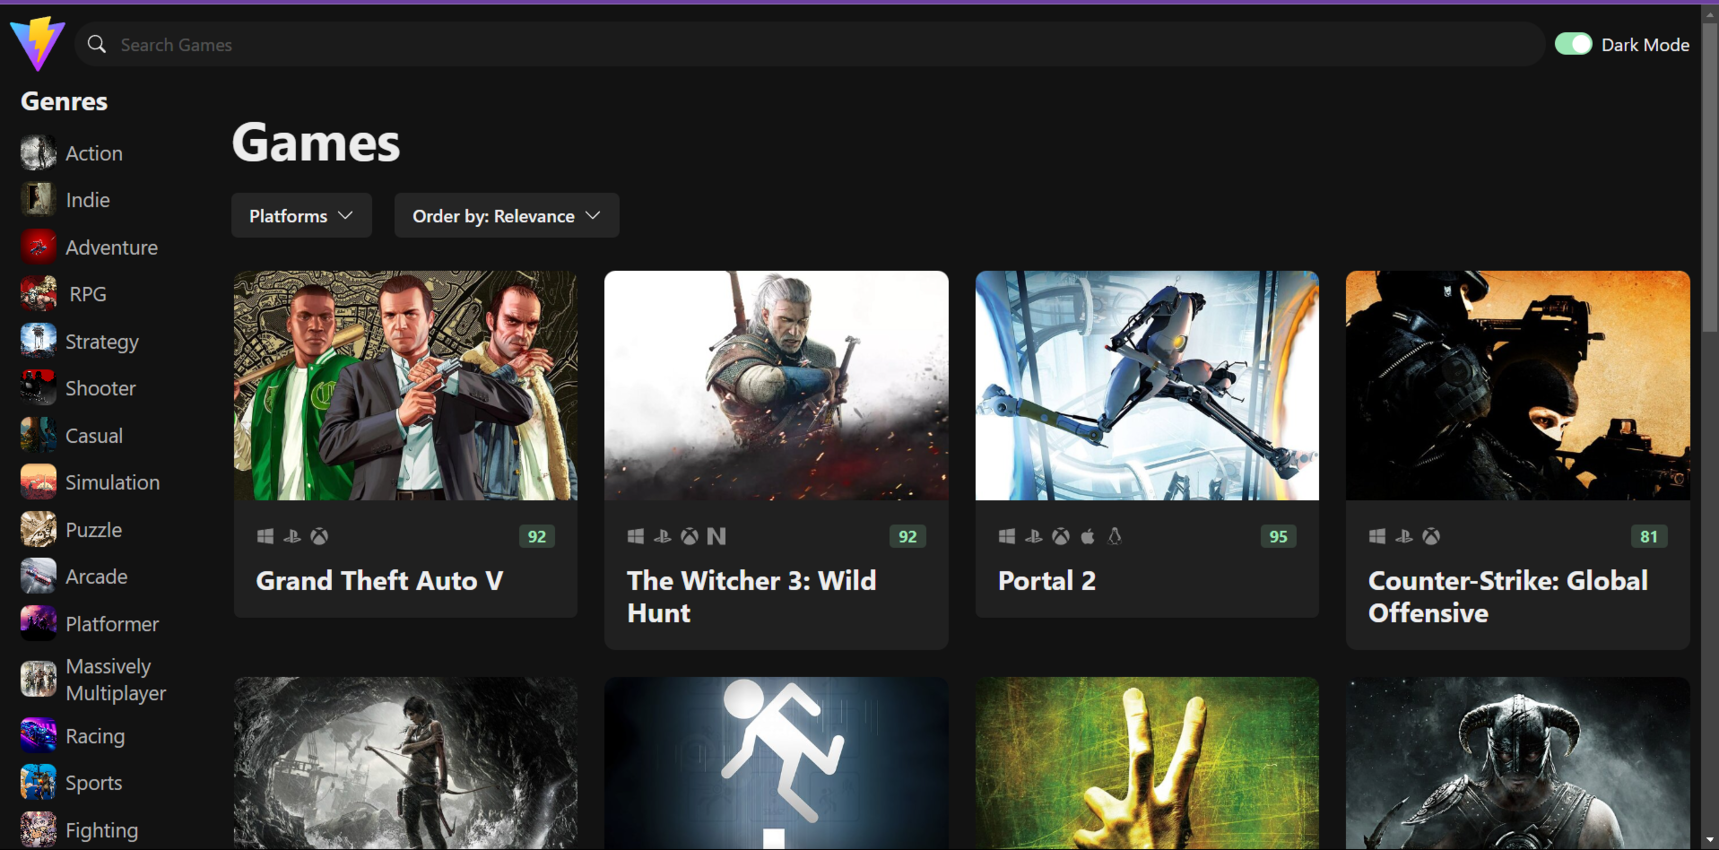Toggle the Dark Mode switch
This screenshot has height=850, width=1719.
1573,44
